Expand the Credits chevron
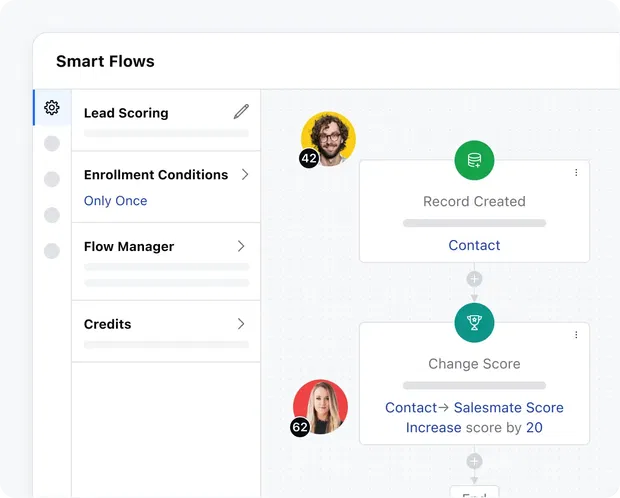Viewport: 620px width, 498px height. pos(241,324)
